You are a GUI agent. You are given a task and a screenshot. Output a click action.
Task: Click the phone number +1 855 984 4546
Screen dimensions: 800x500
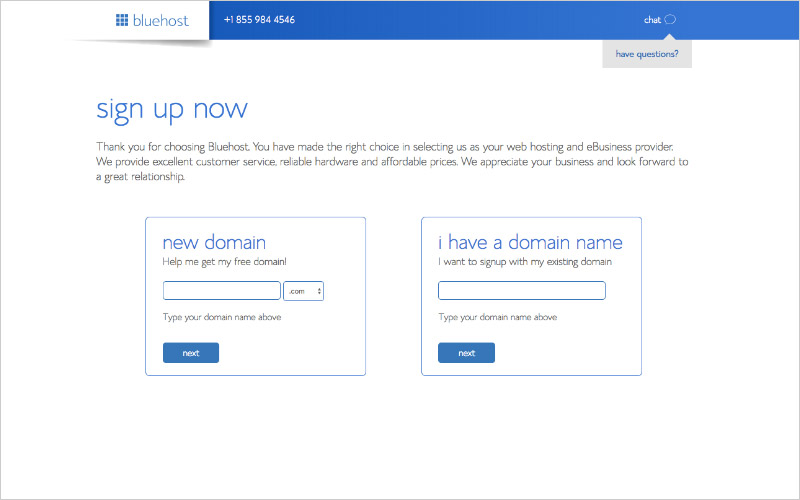tap(259, 20)
